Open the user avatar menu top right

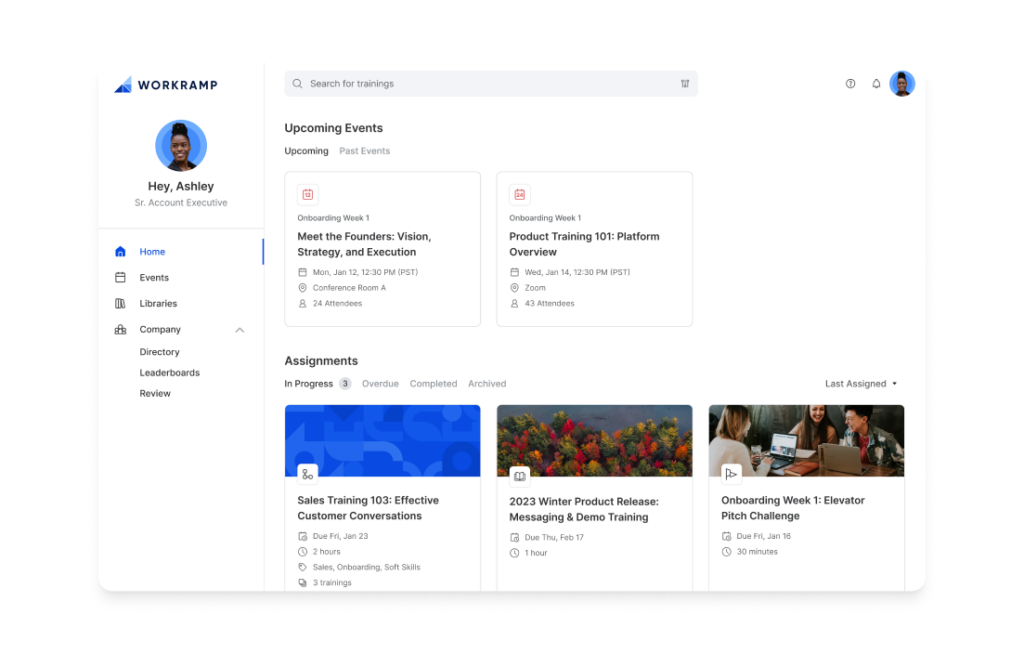[902, 84]
